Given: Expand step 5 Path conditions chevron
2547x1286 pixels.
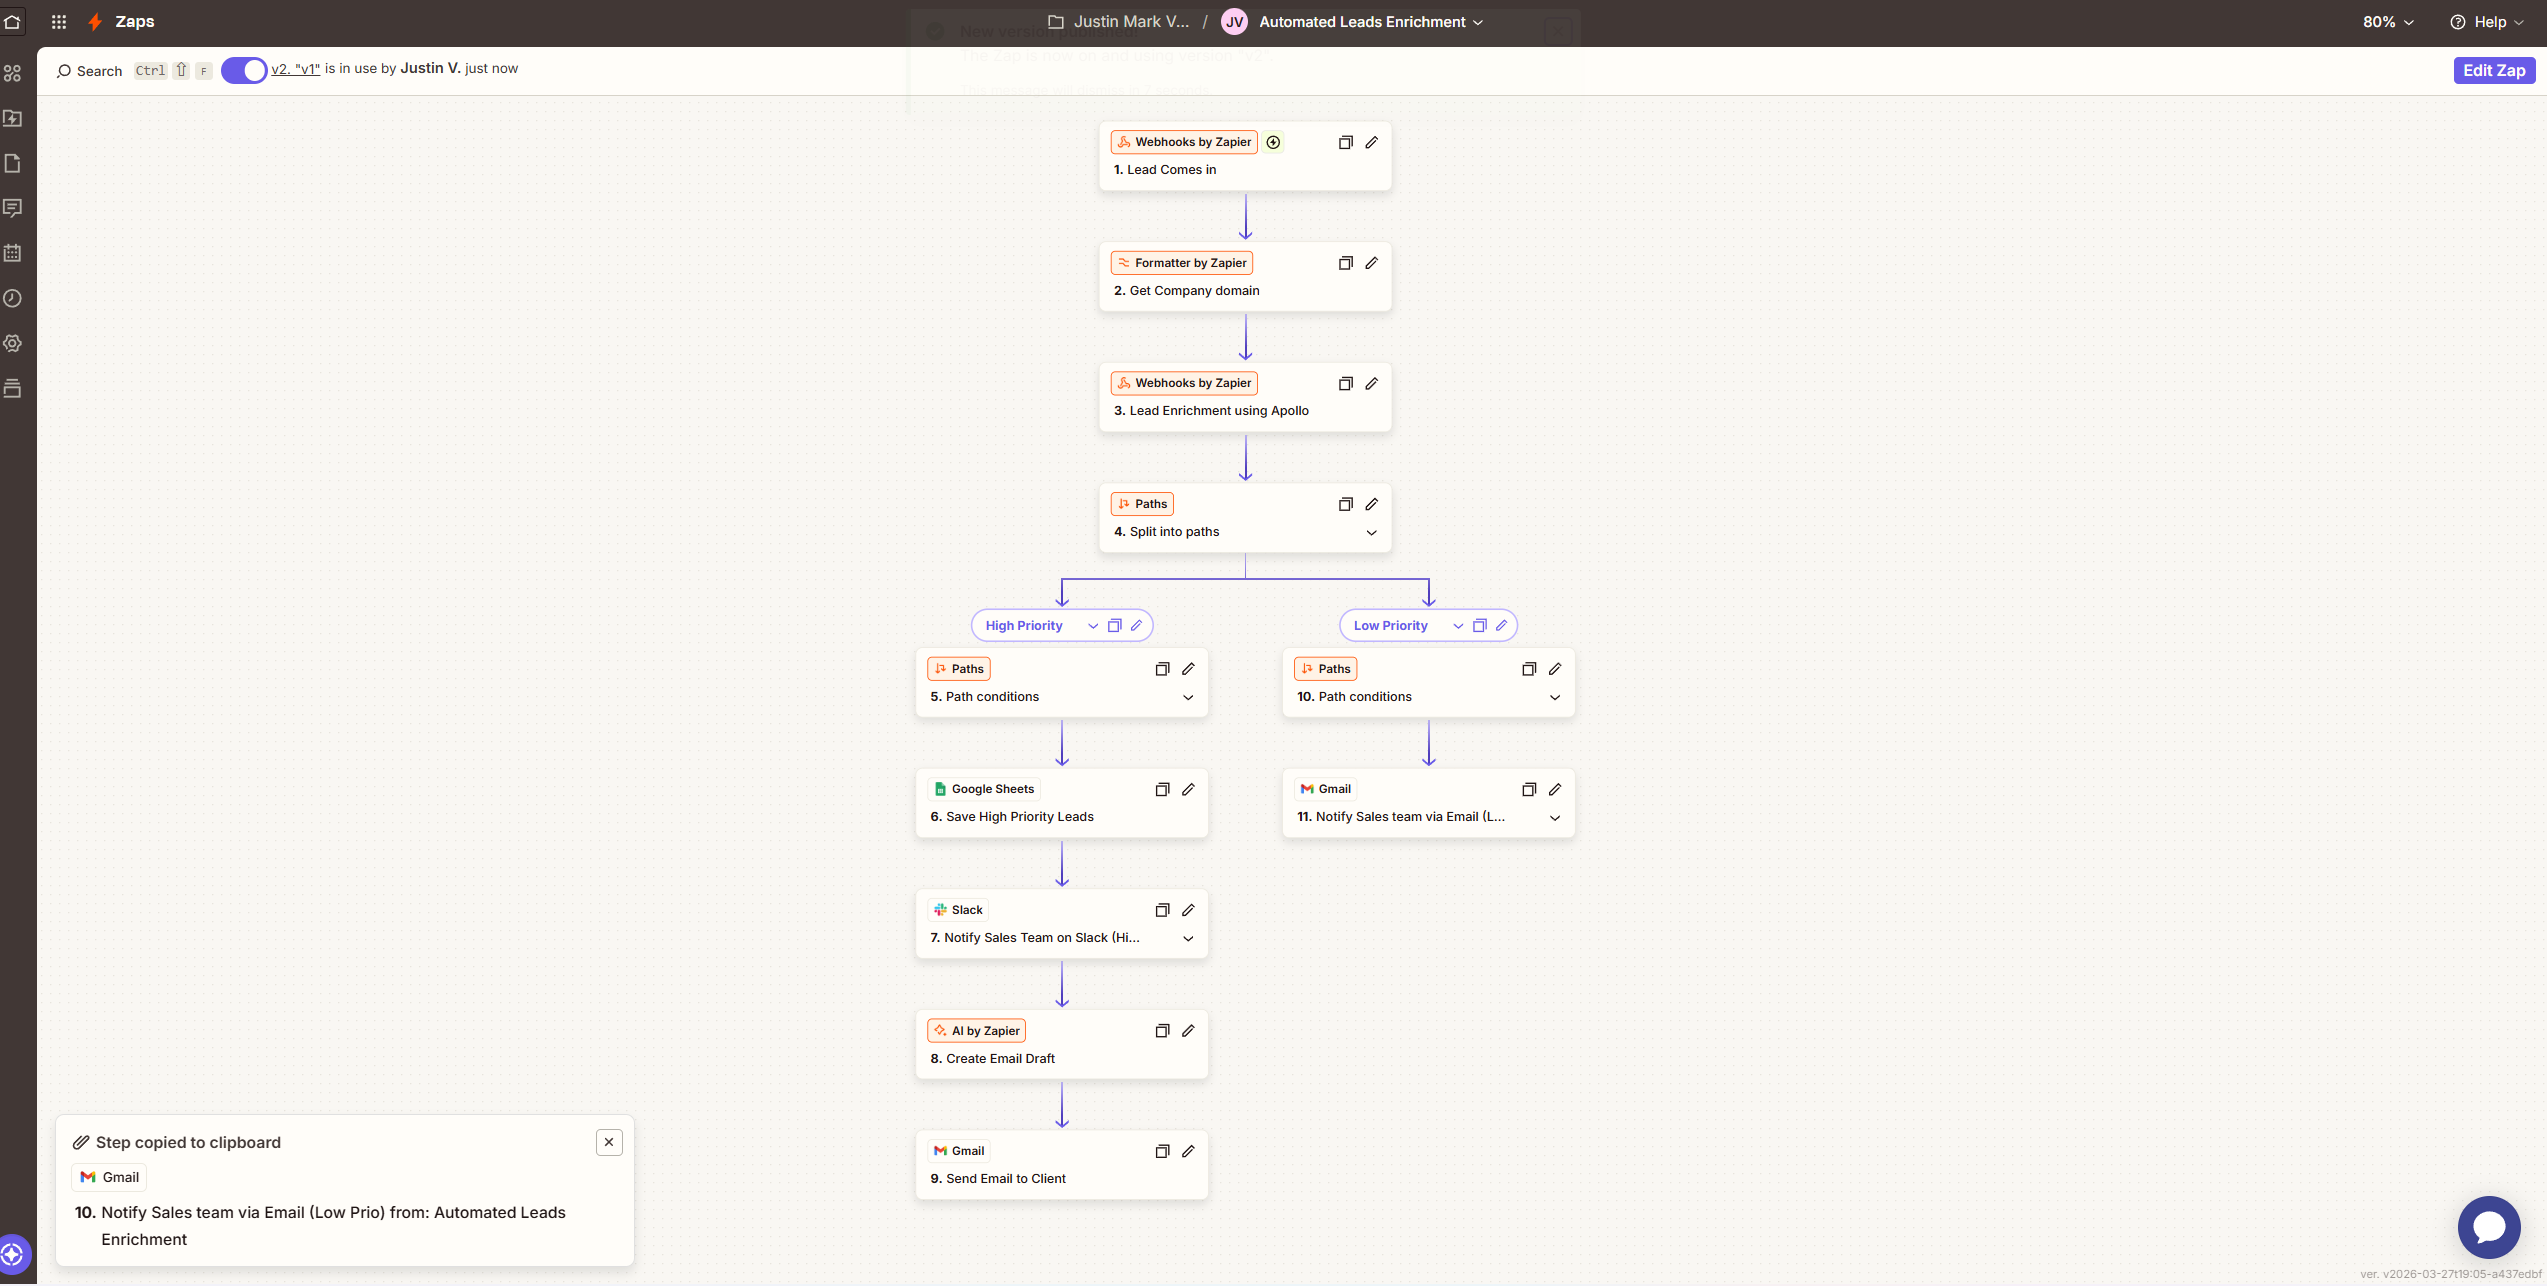Looking at the screenshot, I should pyautogui.click(x=1188, y=697).
